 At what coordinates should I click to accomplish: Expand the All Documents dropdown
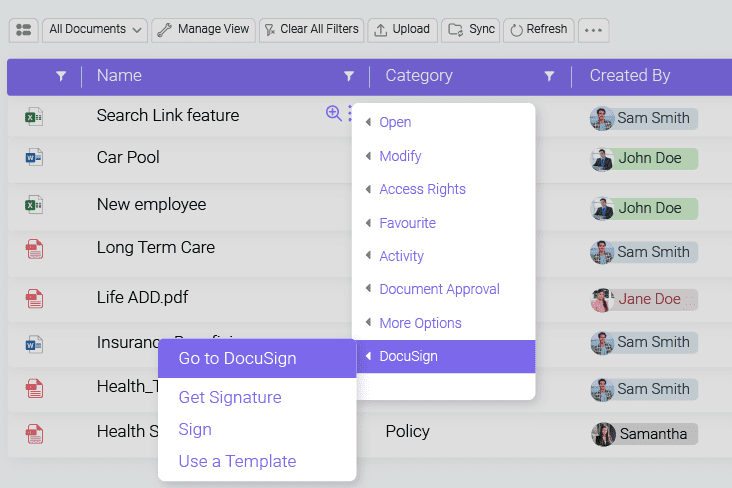(96, 30)
